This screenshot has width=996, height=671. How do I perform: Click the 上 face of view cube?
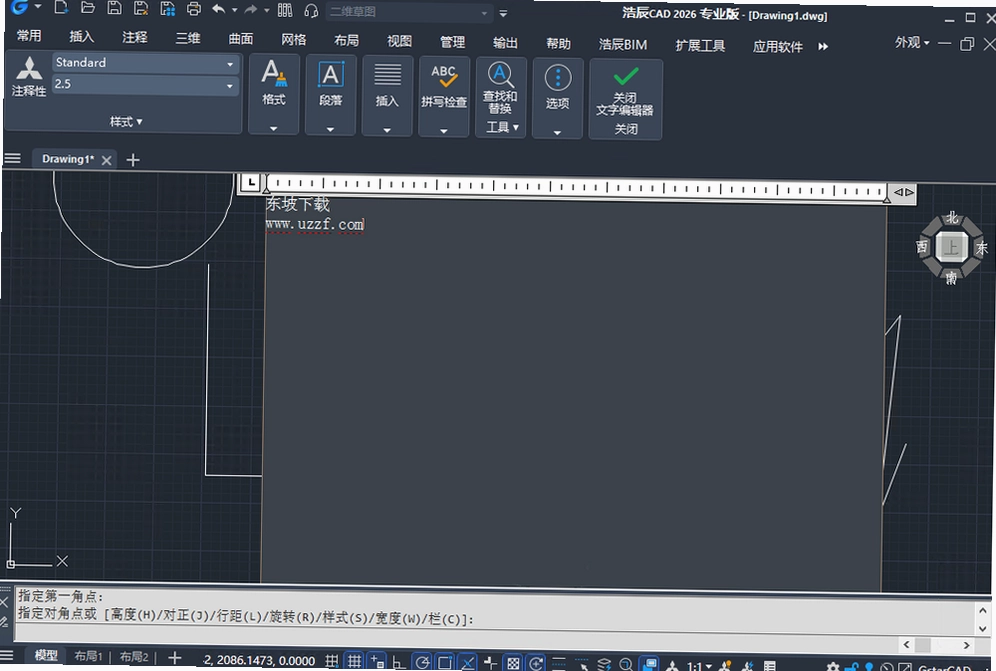(951, 247)
